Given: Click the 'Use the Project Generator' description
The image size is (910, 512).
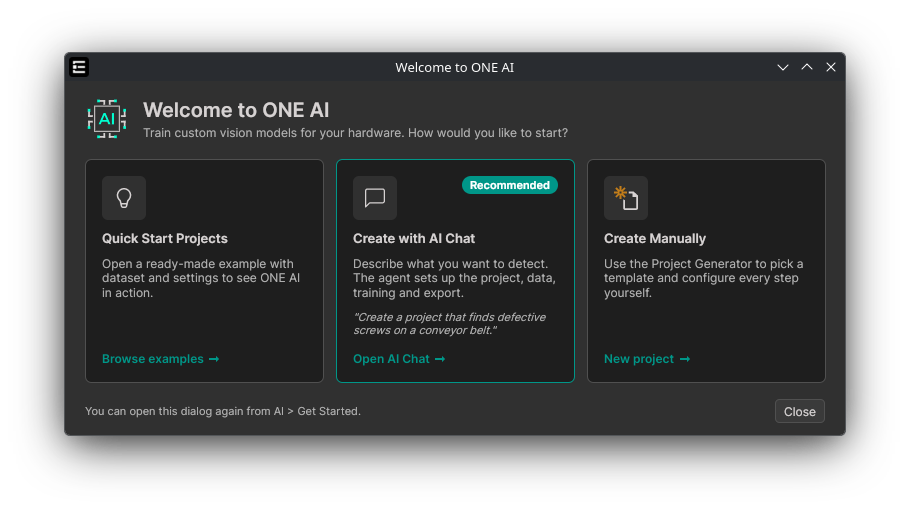Looking at the screenshot, I should 703,278.
